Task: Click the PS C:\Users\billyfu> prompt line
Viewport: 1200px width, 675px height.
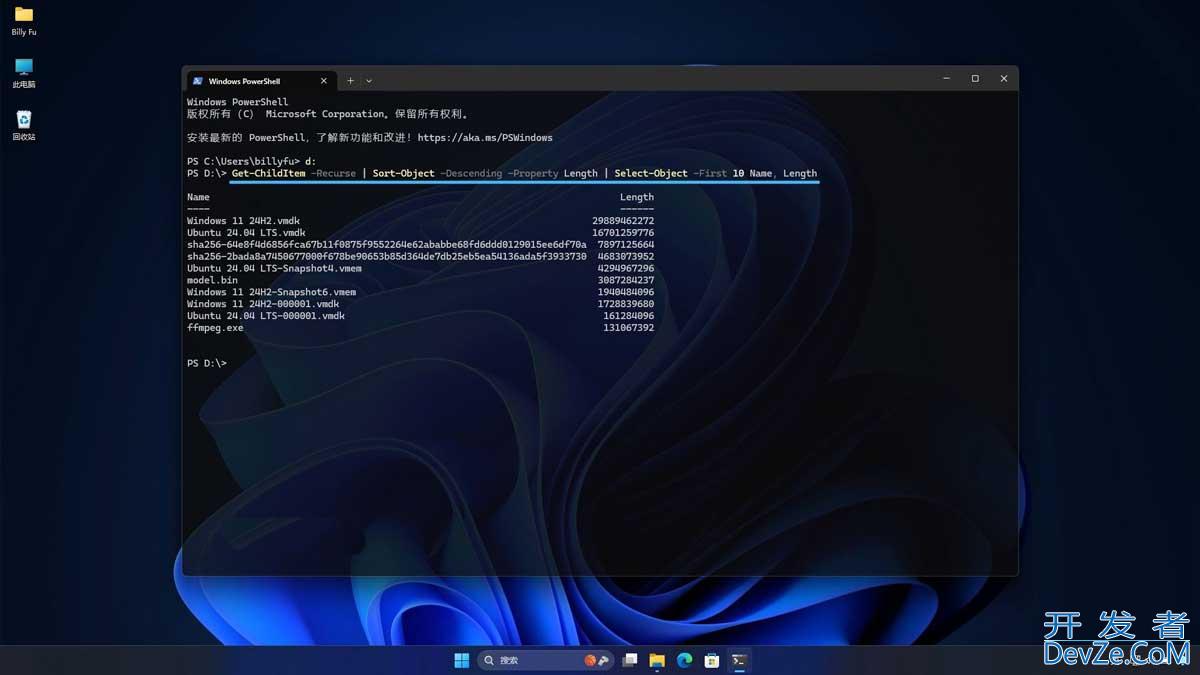Action: (x=252, y=161)
